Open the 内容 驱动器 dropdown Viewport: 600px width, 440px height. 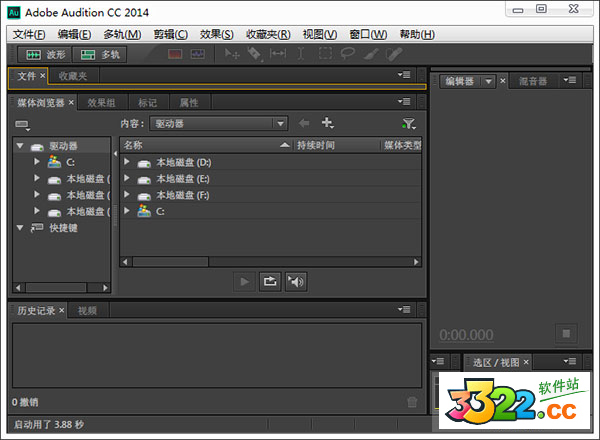point(219,124)
